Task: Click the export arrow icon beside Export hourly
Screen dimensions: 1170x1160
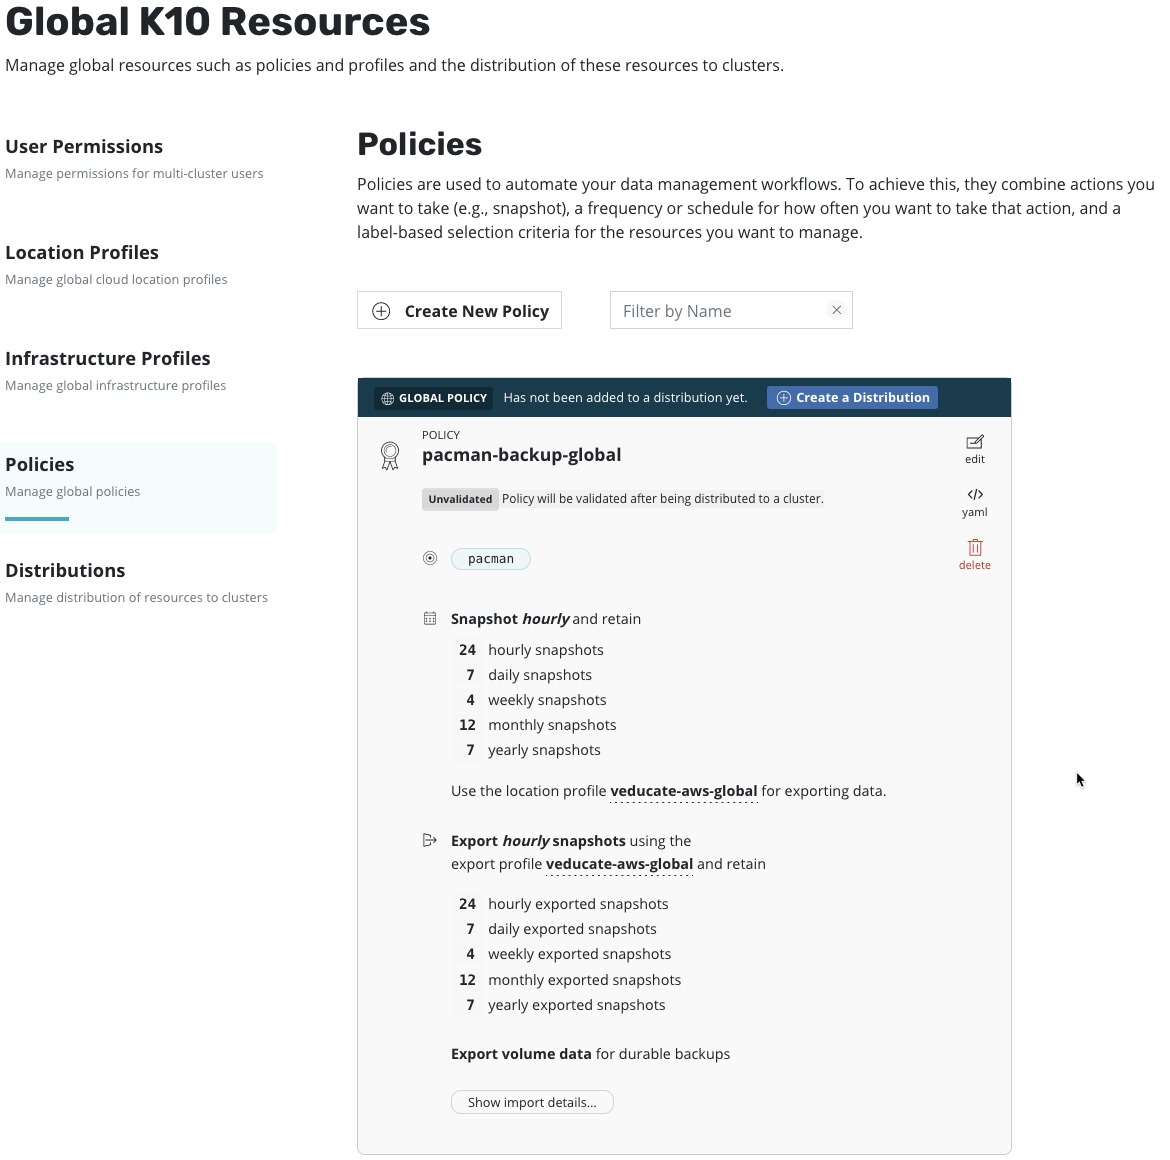Action: [x=430, y=841]
